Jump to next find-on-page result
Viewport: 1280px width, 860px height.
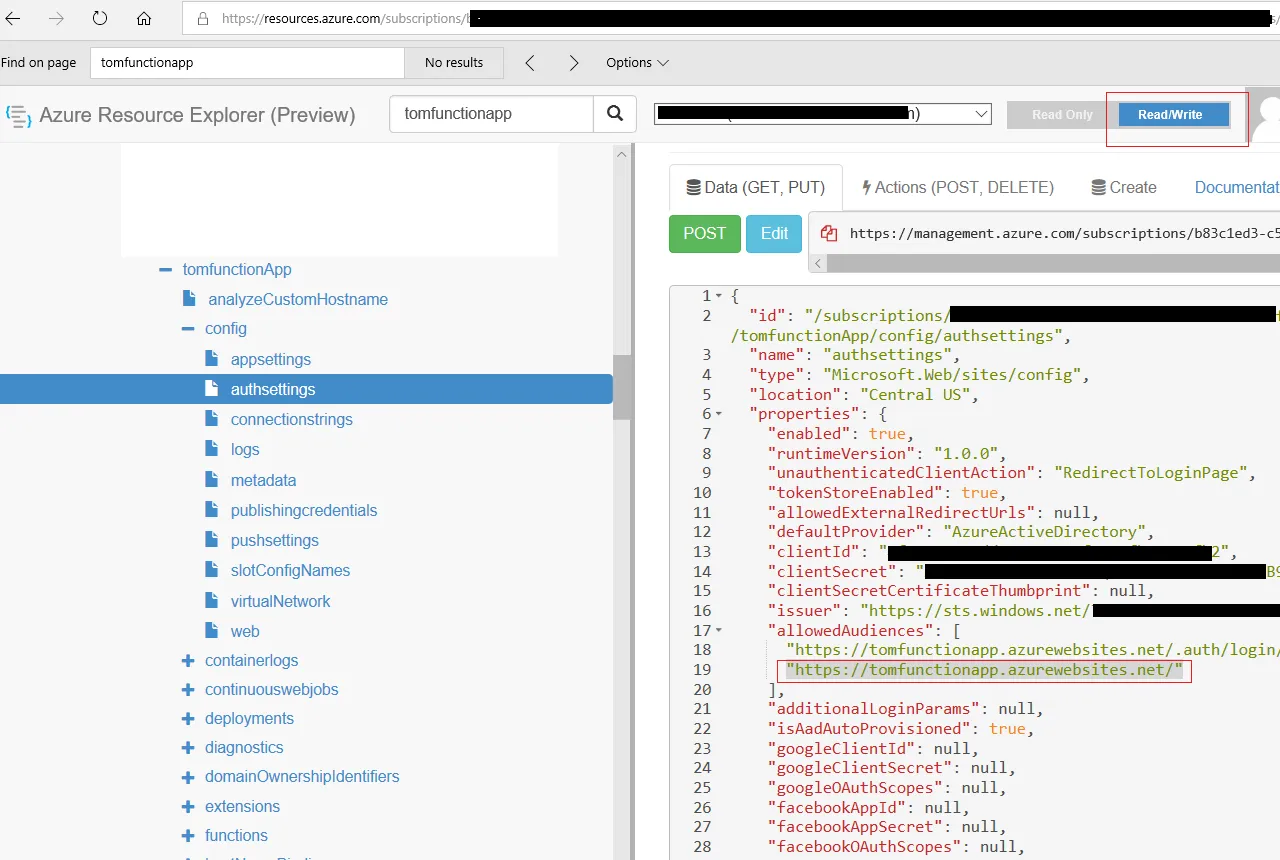click(574, 62)
